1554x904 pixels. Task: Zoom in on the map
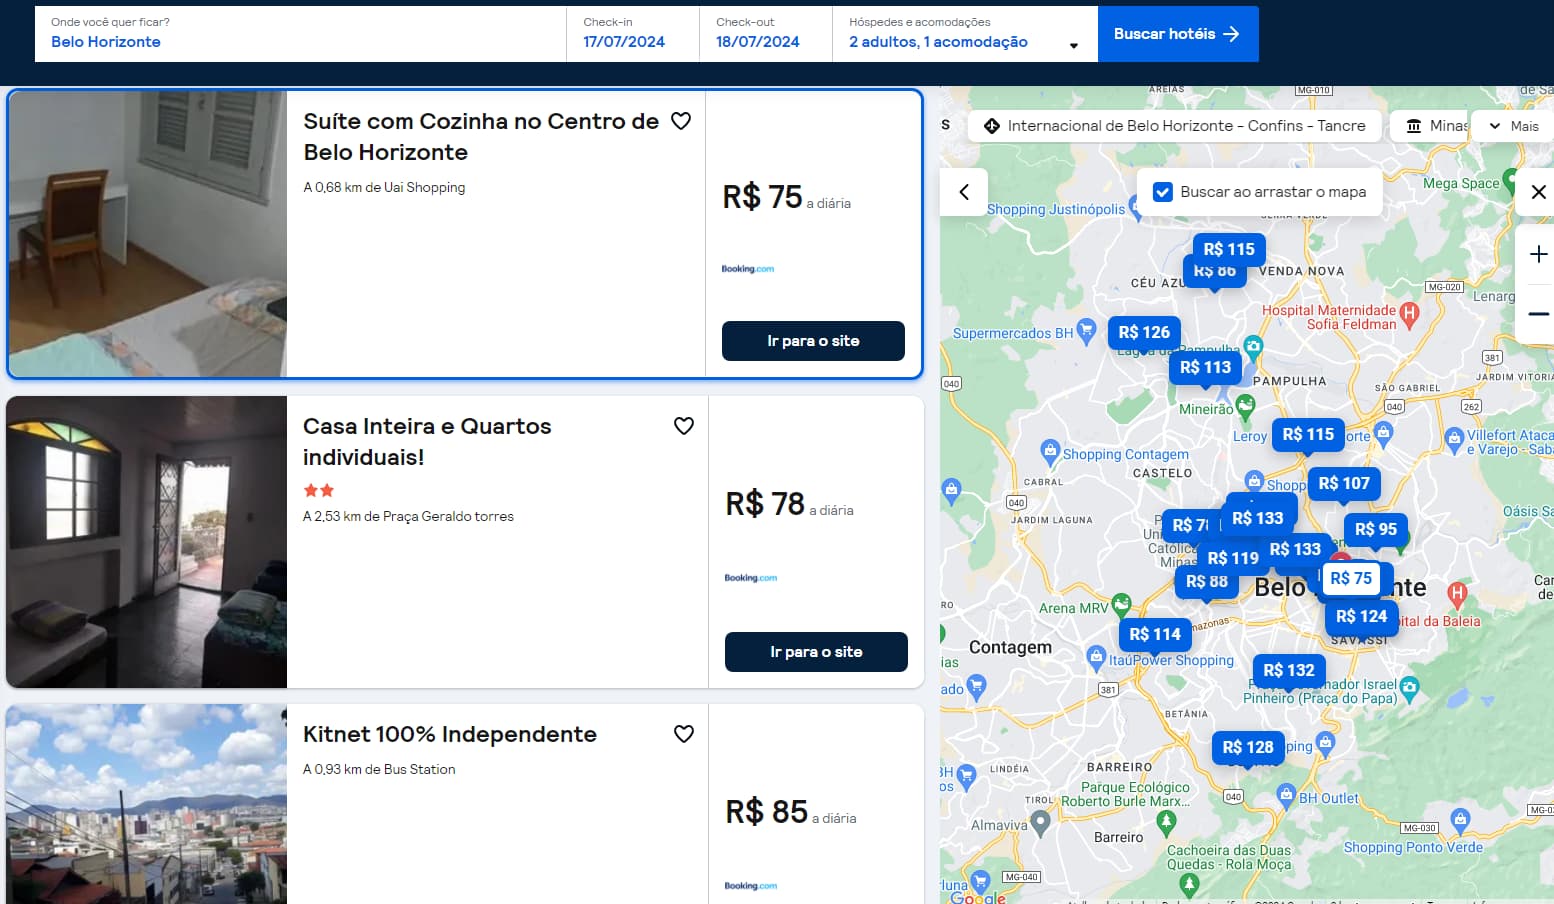pos(1538,255)
